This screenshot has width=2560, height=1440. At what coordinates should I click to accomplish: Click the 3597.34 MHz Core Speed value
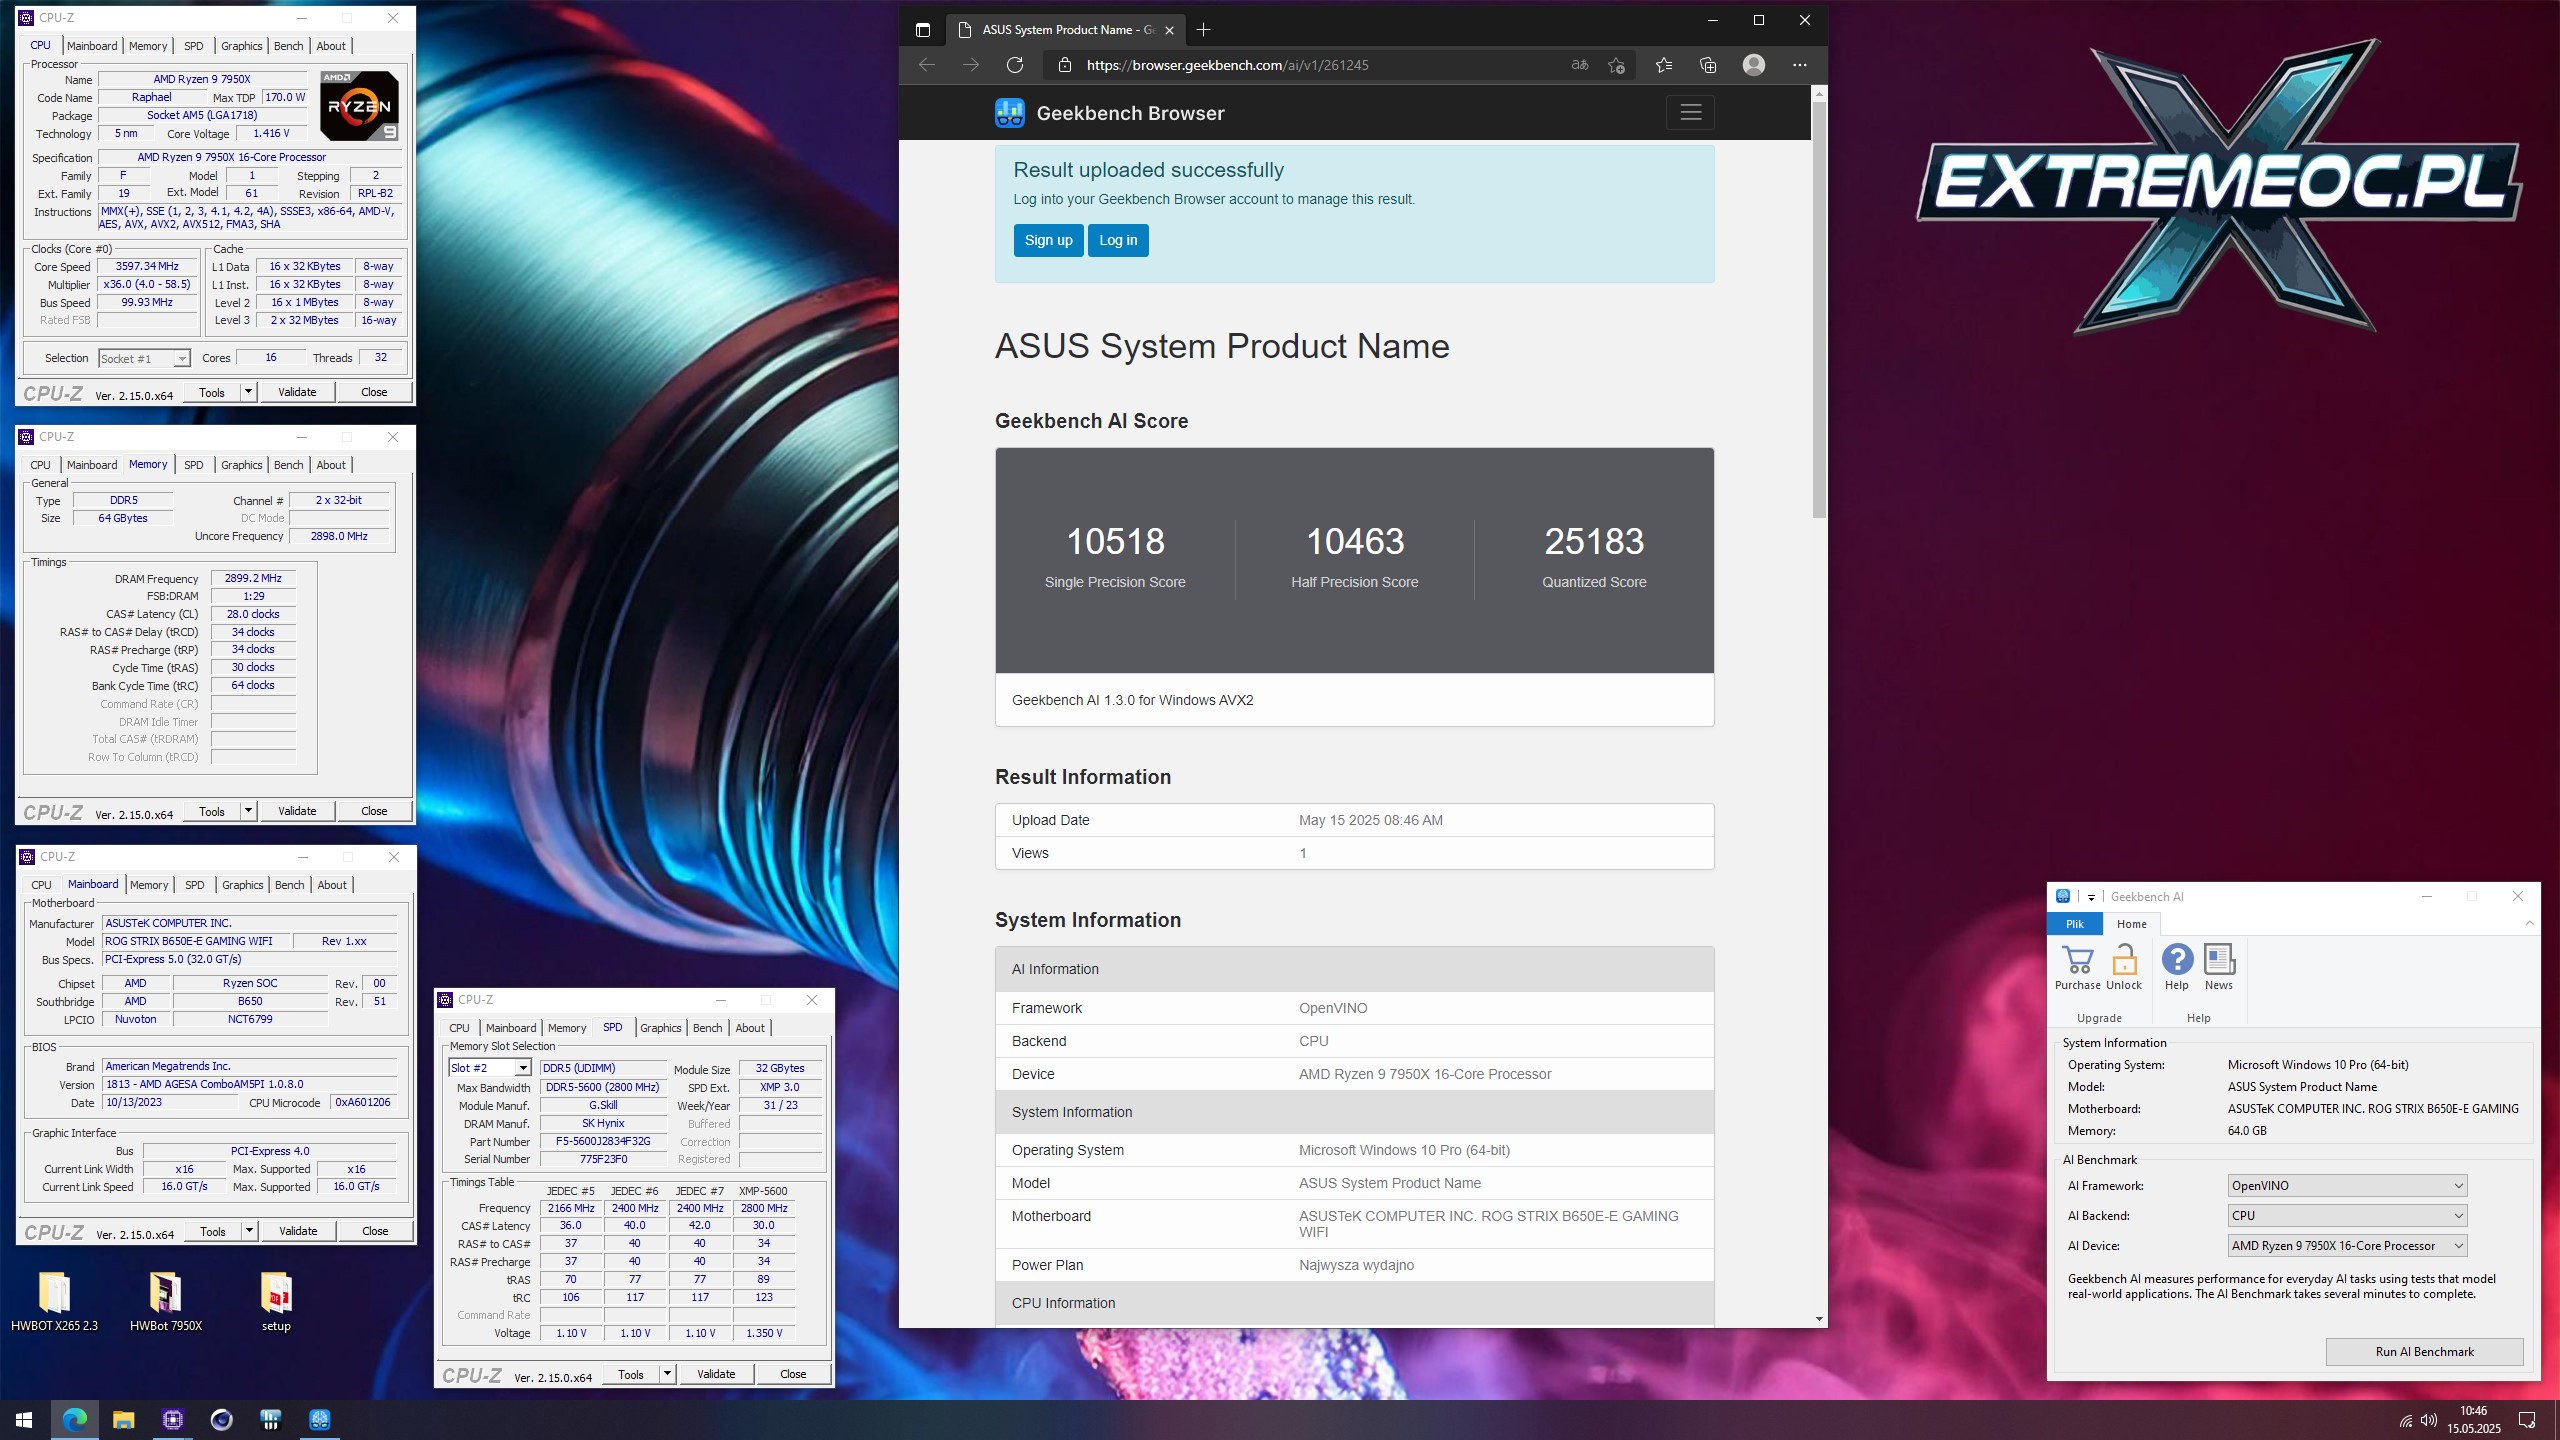[x=147, y=267]
